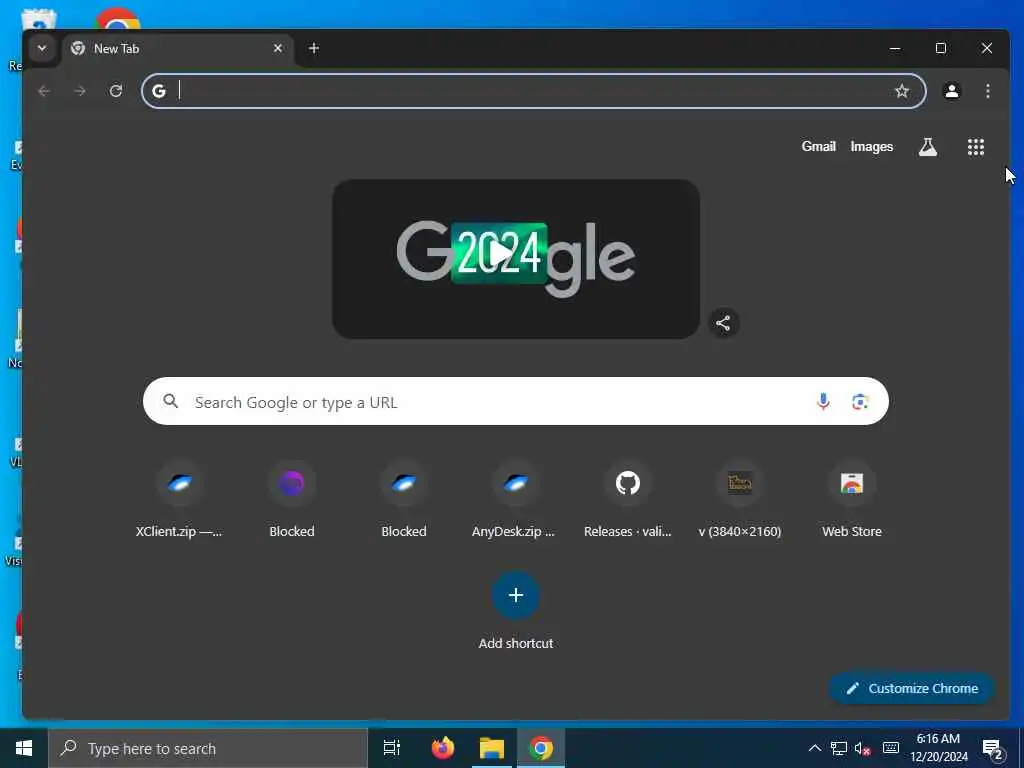This screenshot has width=1024, height=768.
Task: Open a new tab with plus button
Action: click(314, 48)
